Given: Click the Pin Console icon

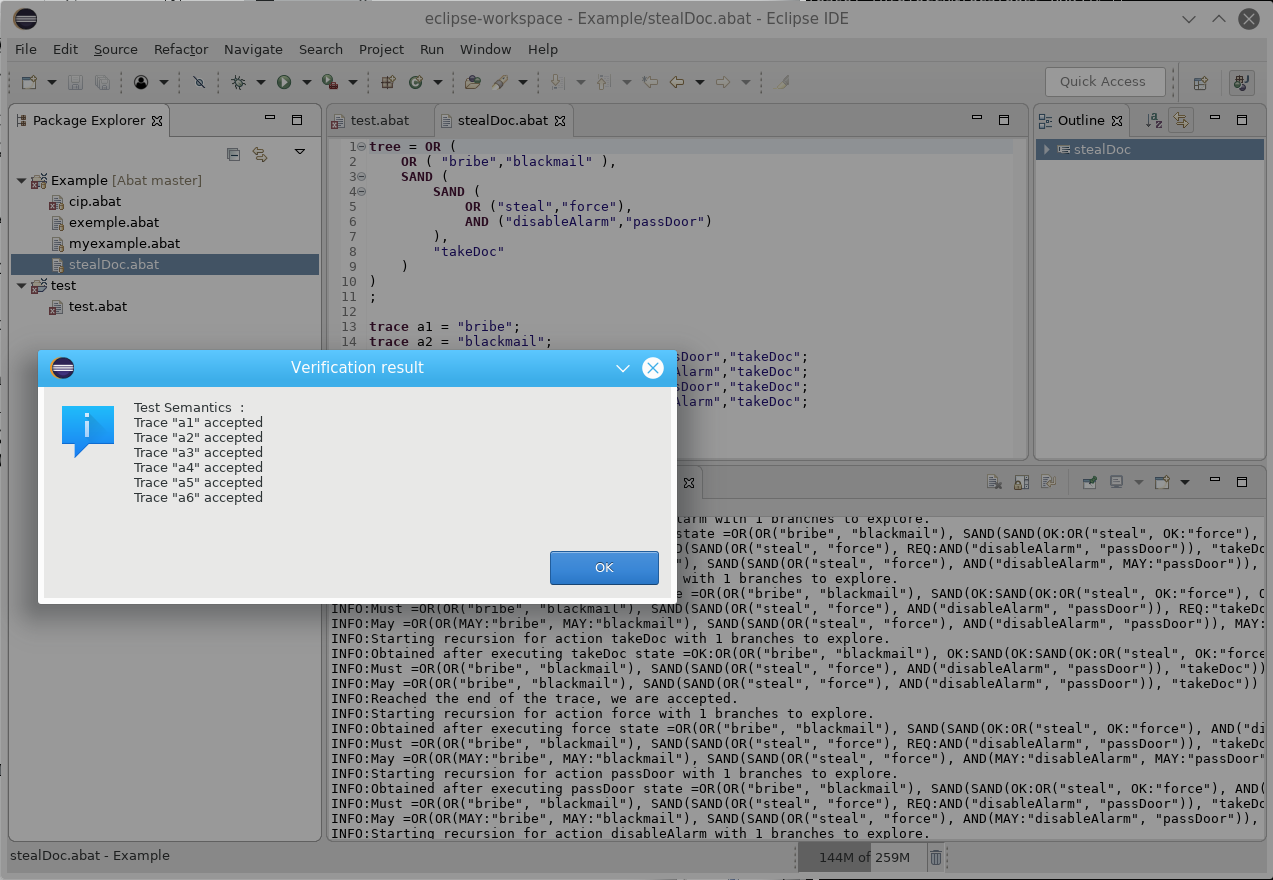Looking at the screenshot, I should 1090,482.
